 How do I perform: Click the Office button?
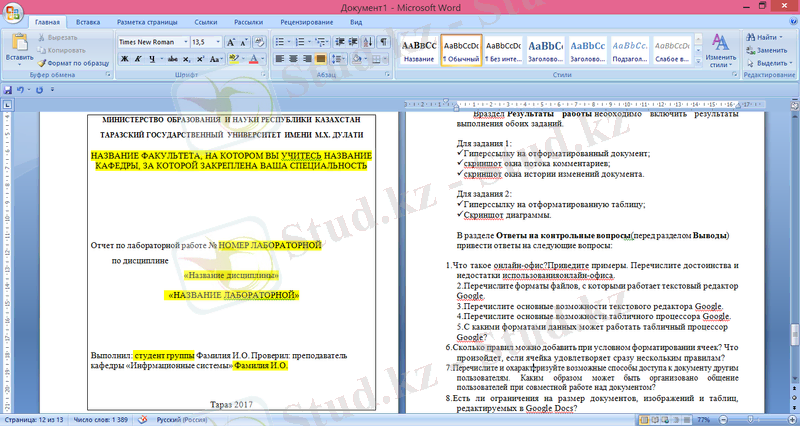pyautogui.click(x=14, y=14)
